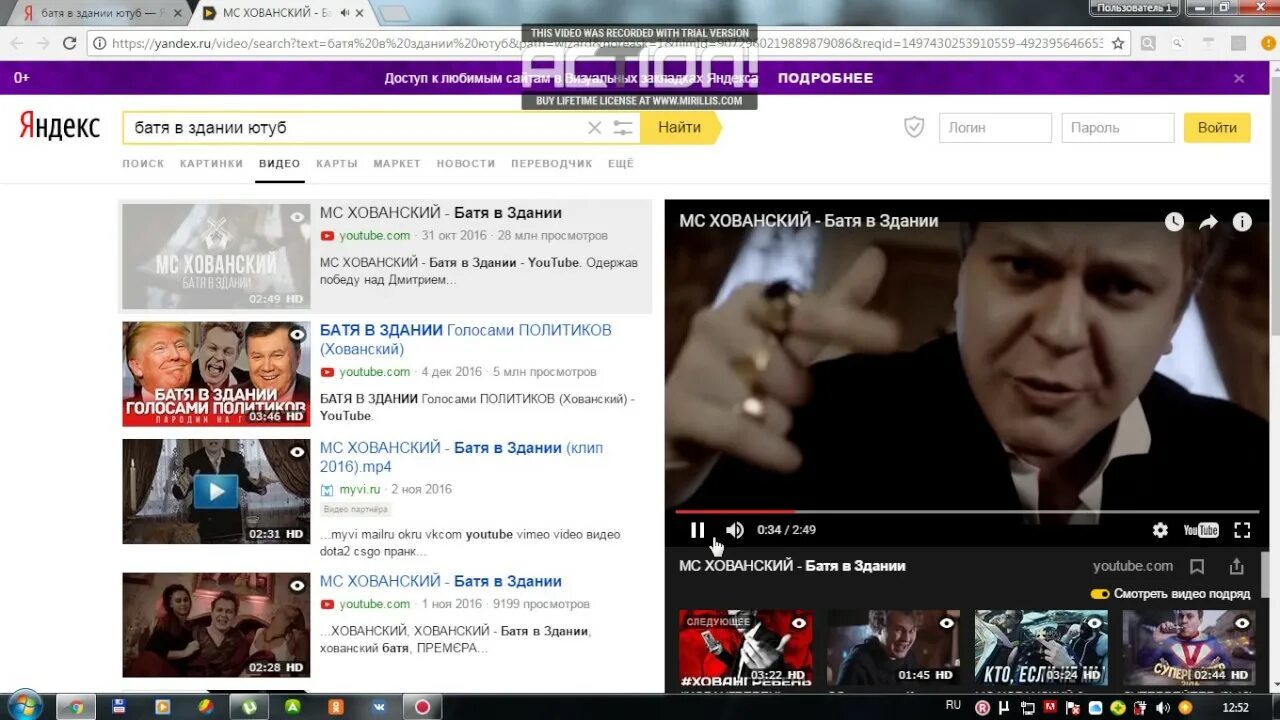This screenshot has height=720, width=1280.
Task: Open video player settings gear
Action: [1160, 530]
